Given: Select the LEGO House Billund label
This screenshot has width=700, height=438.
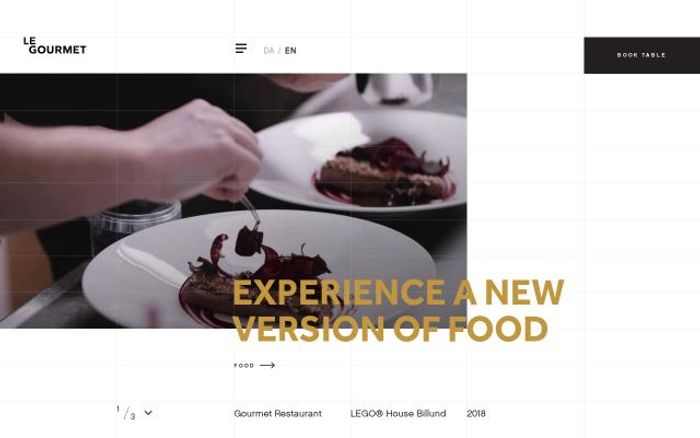Looking at the screenshot, I should point(398,413).
